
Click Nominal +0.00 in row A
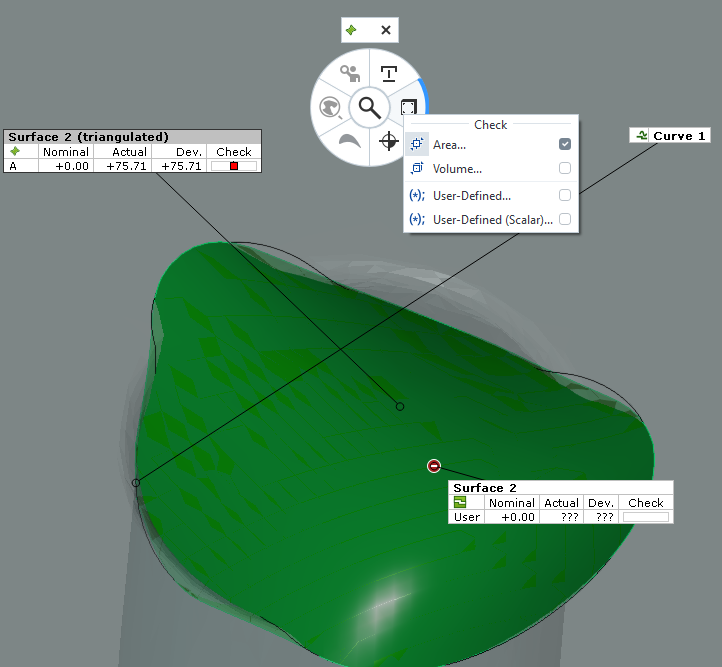point(72,166)
